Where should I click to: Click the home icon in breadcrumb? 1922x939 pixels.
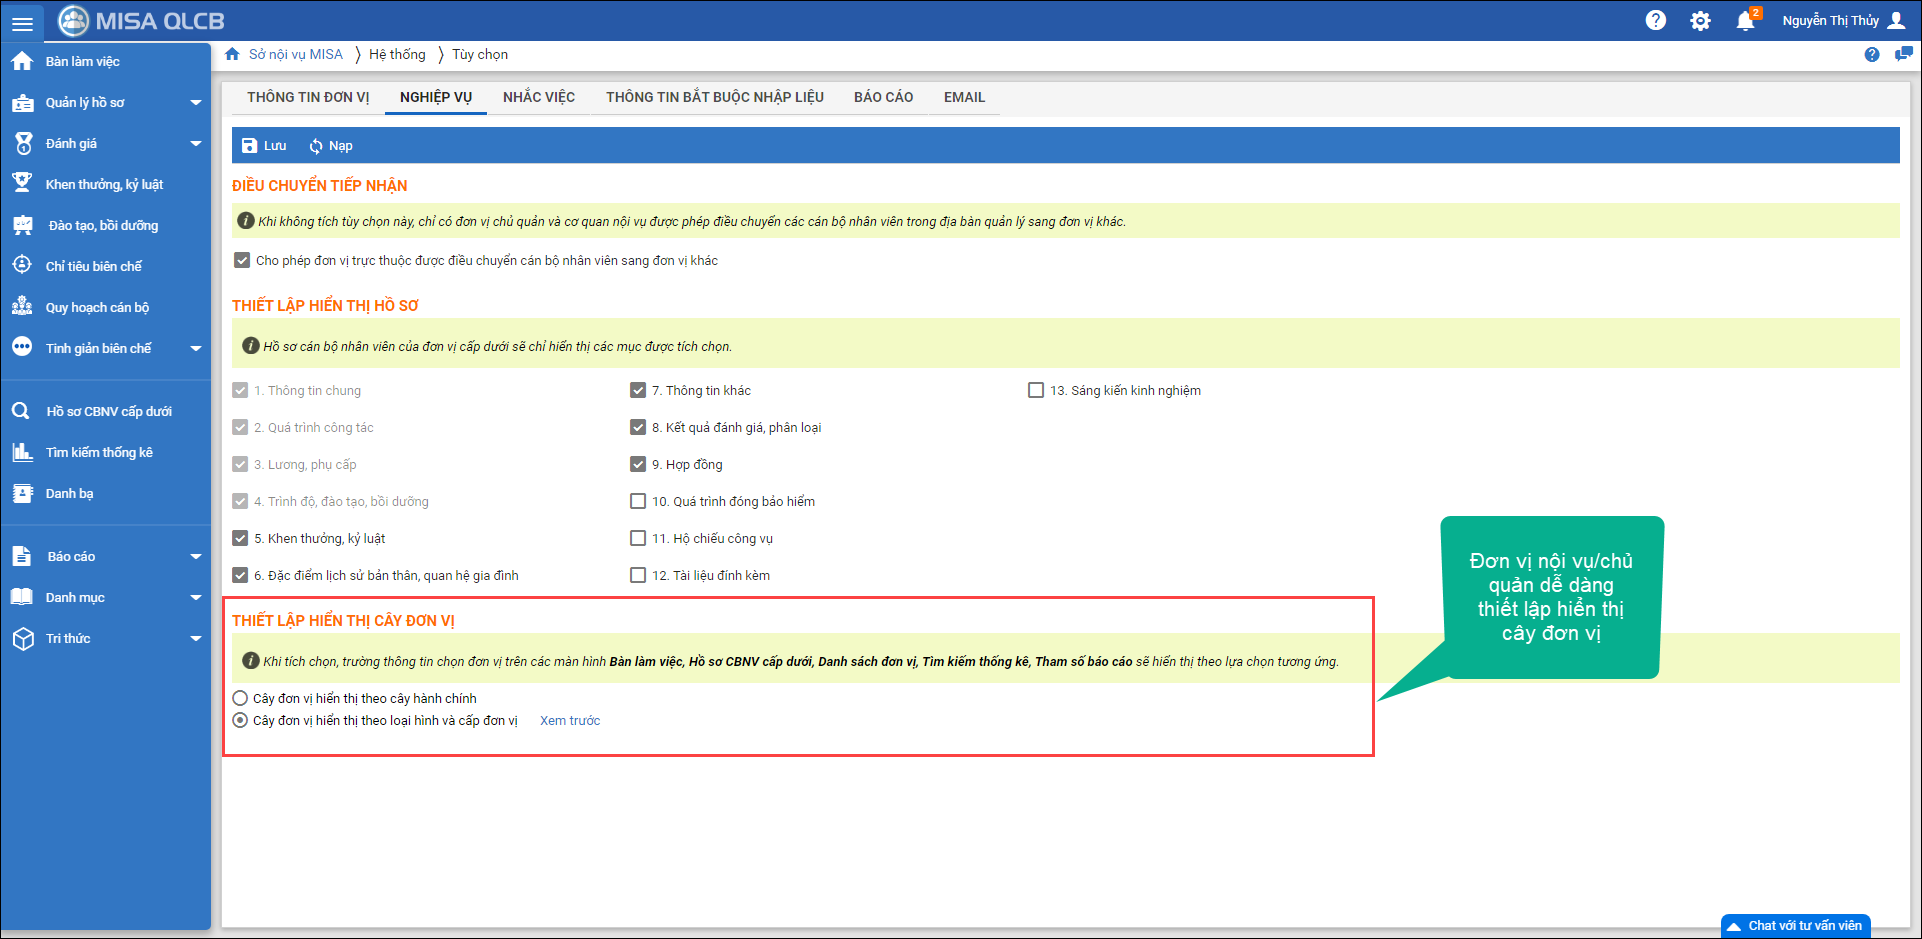[x=232, y=54]
